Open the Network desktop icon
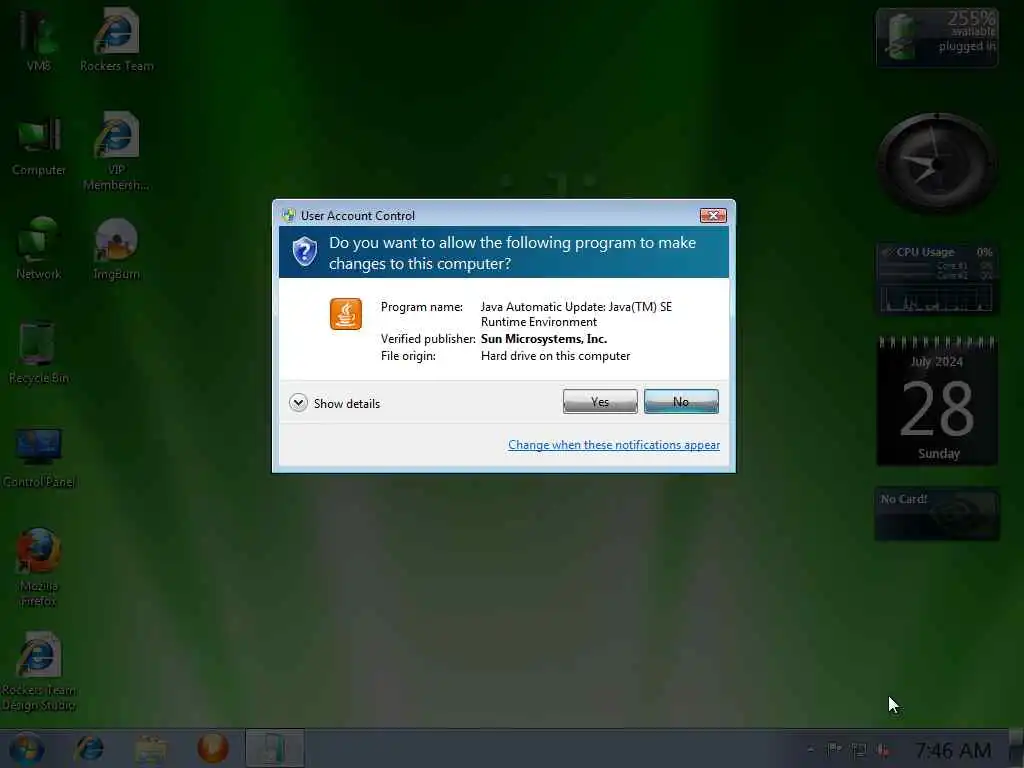Viewport: 1024px width, 768px height. [39, 248]
